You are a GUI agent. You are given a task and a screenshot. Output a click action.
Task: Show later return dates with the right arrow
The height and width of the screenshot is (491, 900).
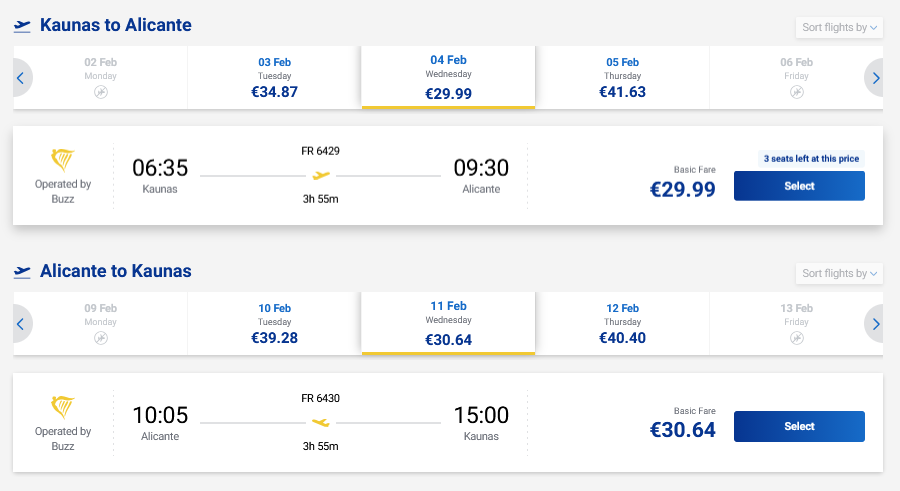point(876,324)
